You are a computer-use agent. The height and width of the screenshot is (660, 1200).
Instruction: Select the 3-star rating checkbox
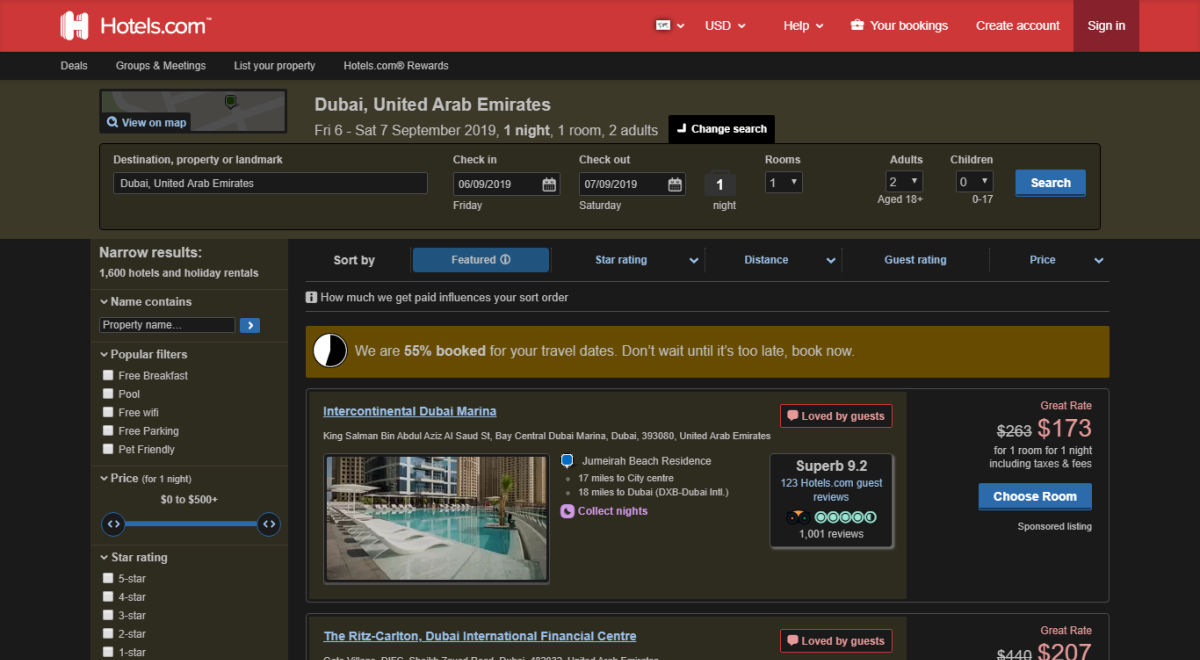pyautogui.click(x=108, y=615)
